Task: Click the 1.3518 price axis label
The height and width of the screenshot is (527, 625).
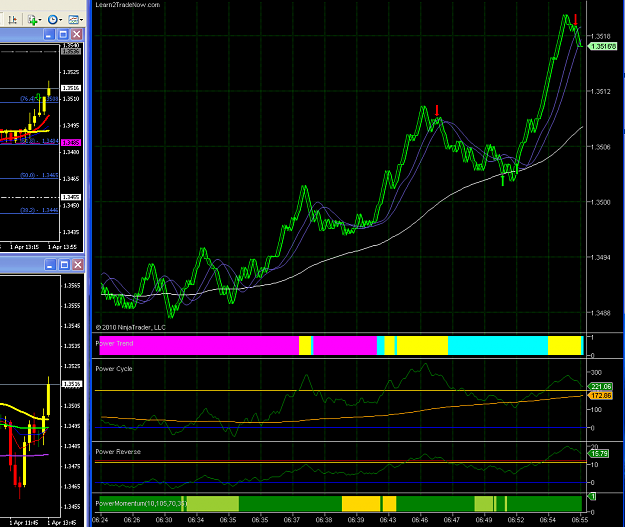Action: coord(601,36)
